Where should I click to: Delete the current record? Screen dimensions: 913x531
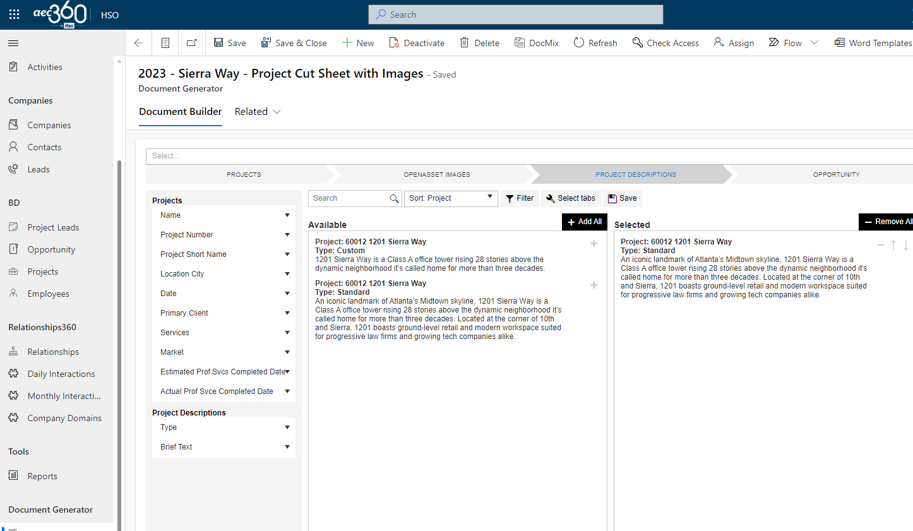pos(480,43)
